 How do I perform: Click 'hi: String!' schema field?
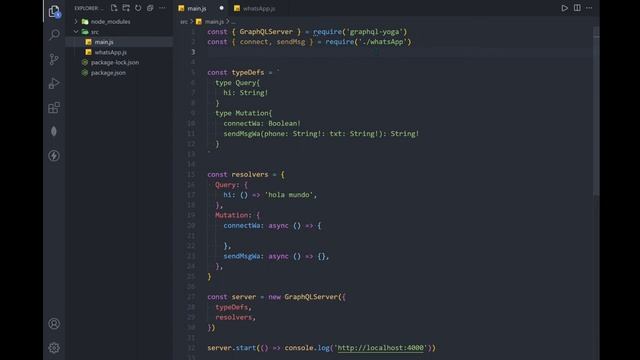[246, 93]
